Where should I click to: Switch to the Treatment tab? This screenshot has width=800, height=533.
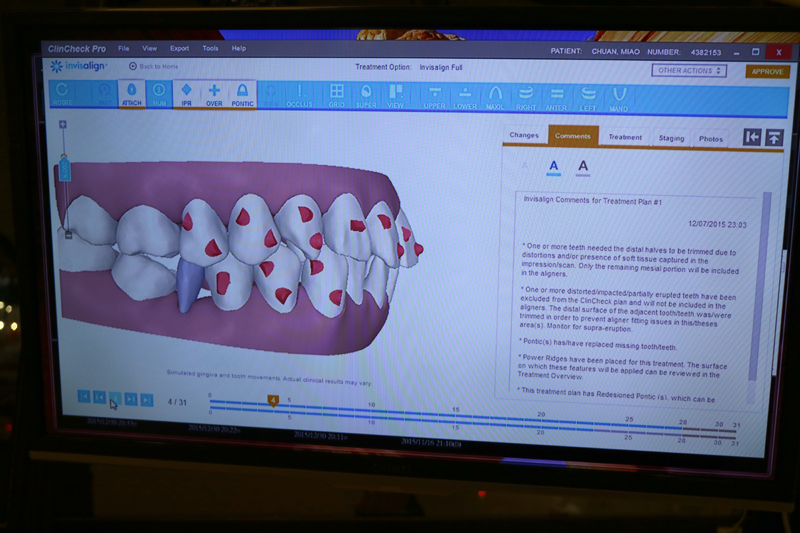625,137
